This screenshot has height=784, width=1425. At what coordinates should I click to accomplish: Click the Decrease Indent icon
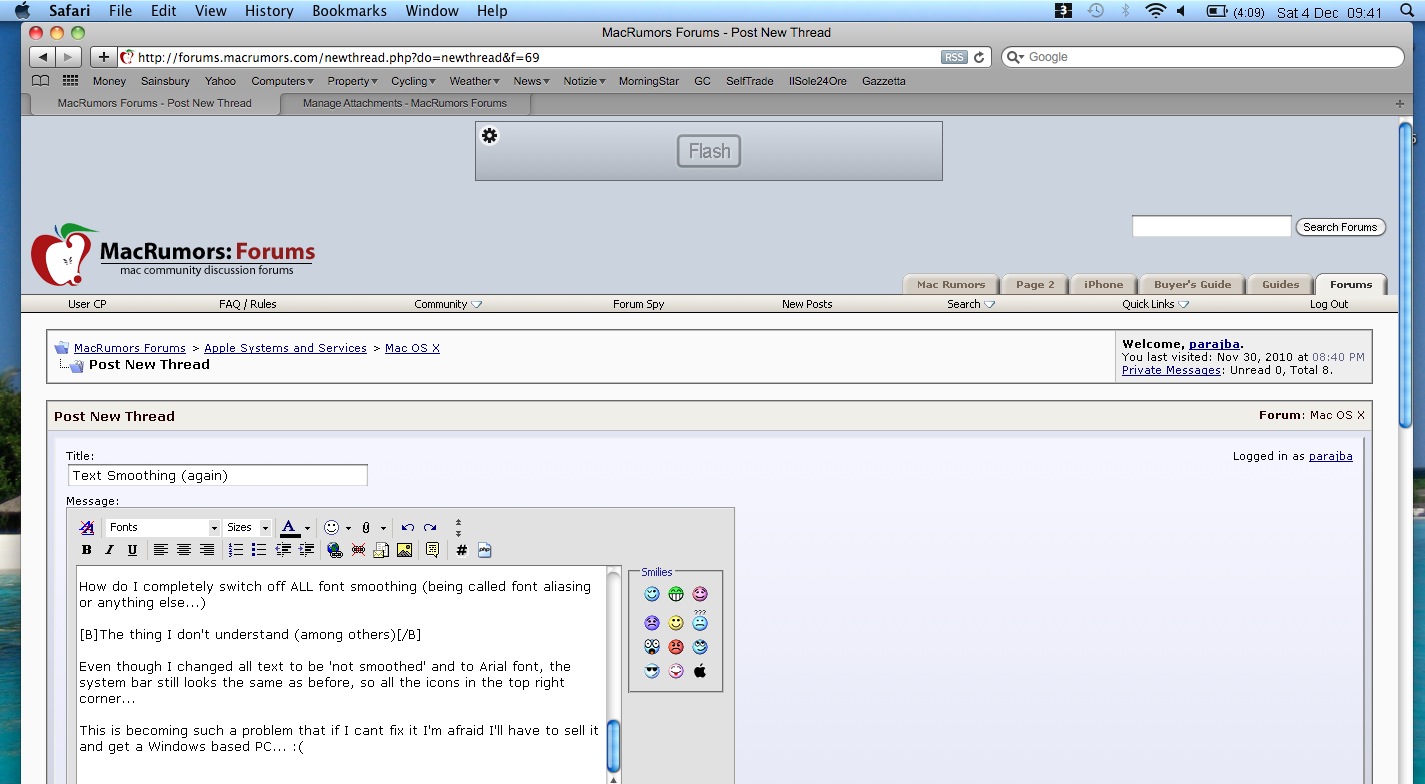click(x=283, y=550)
